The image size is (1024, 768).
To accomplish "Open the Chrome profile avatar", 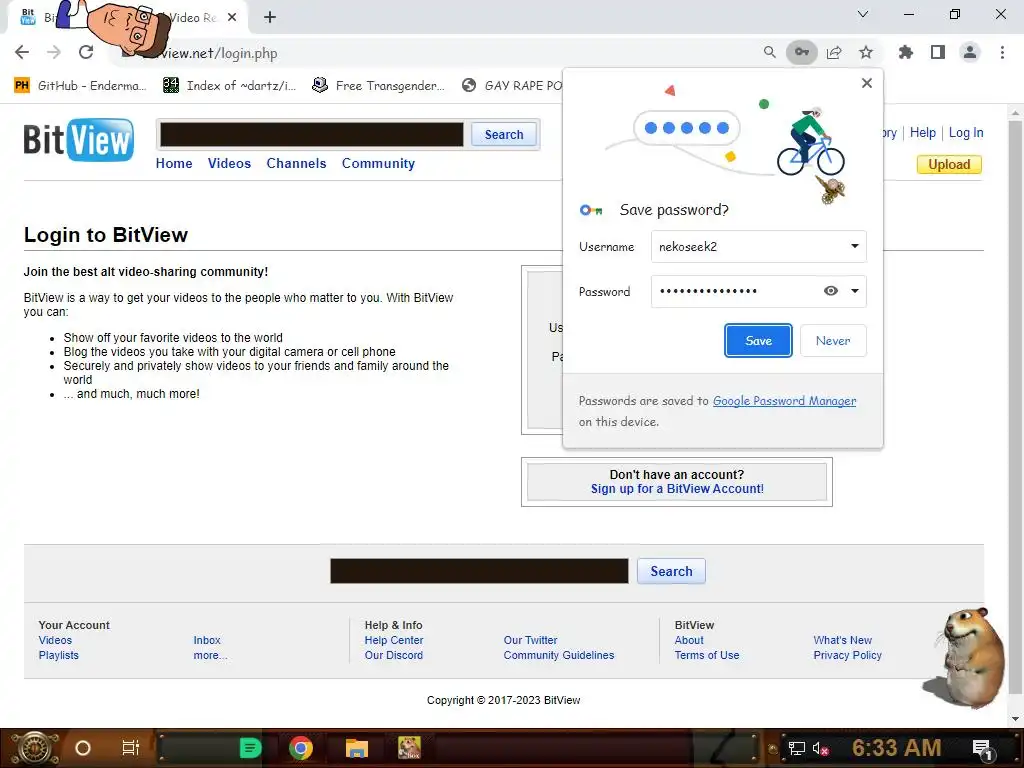I will (970, 52).
